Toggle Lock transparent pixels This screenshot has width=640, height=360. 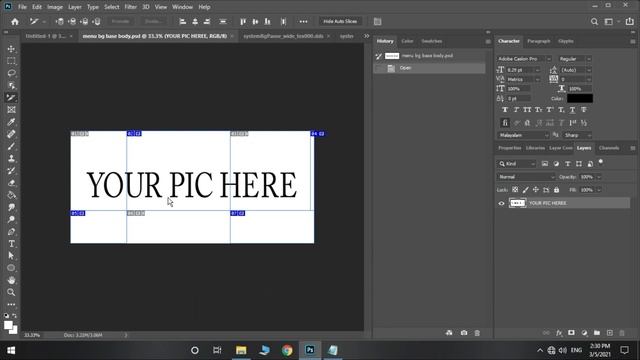coord(515,190)
